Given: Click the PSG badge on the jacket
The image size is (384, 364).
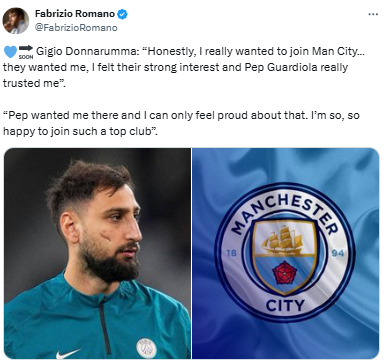Looking at the screenshot, I should tap(146, 348).
